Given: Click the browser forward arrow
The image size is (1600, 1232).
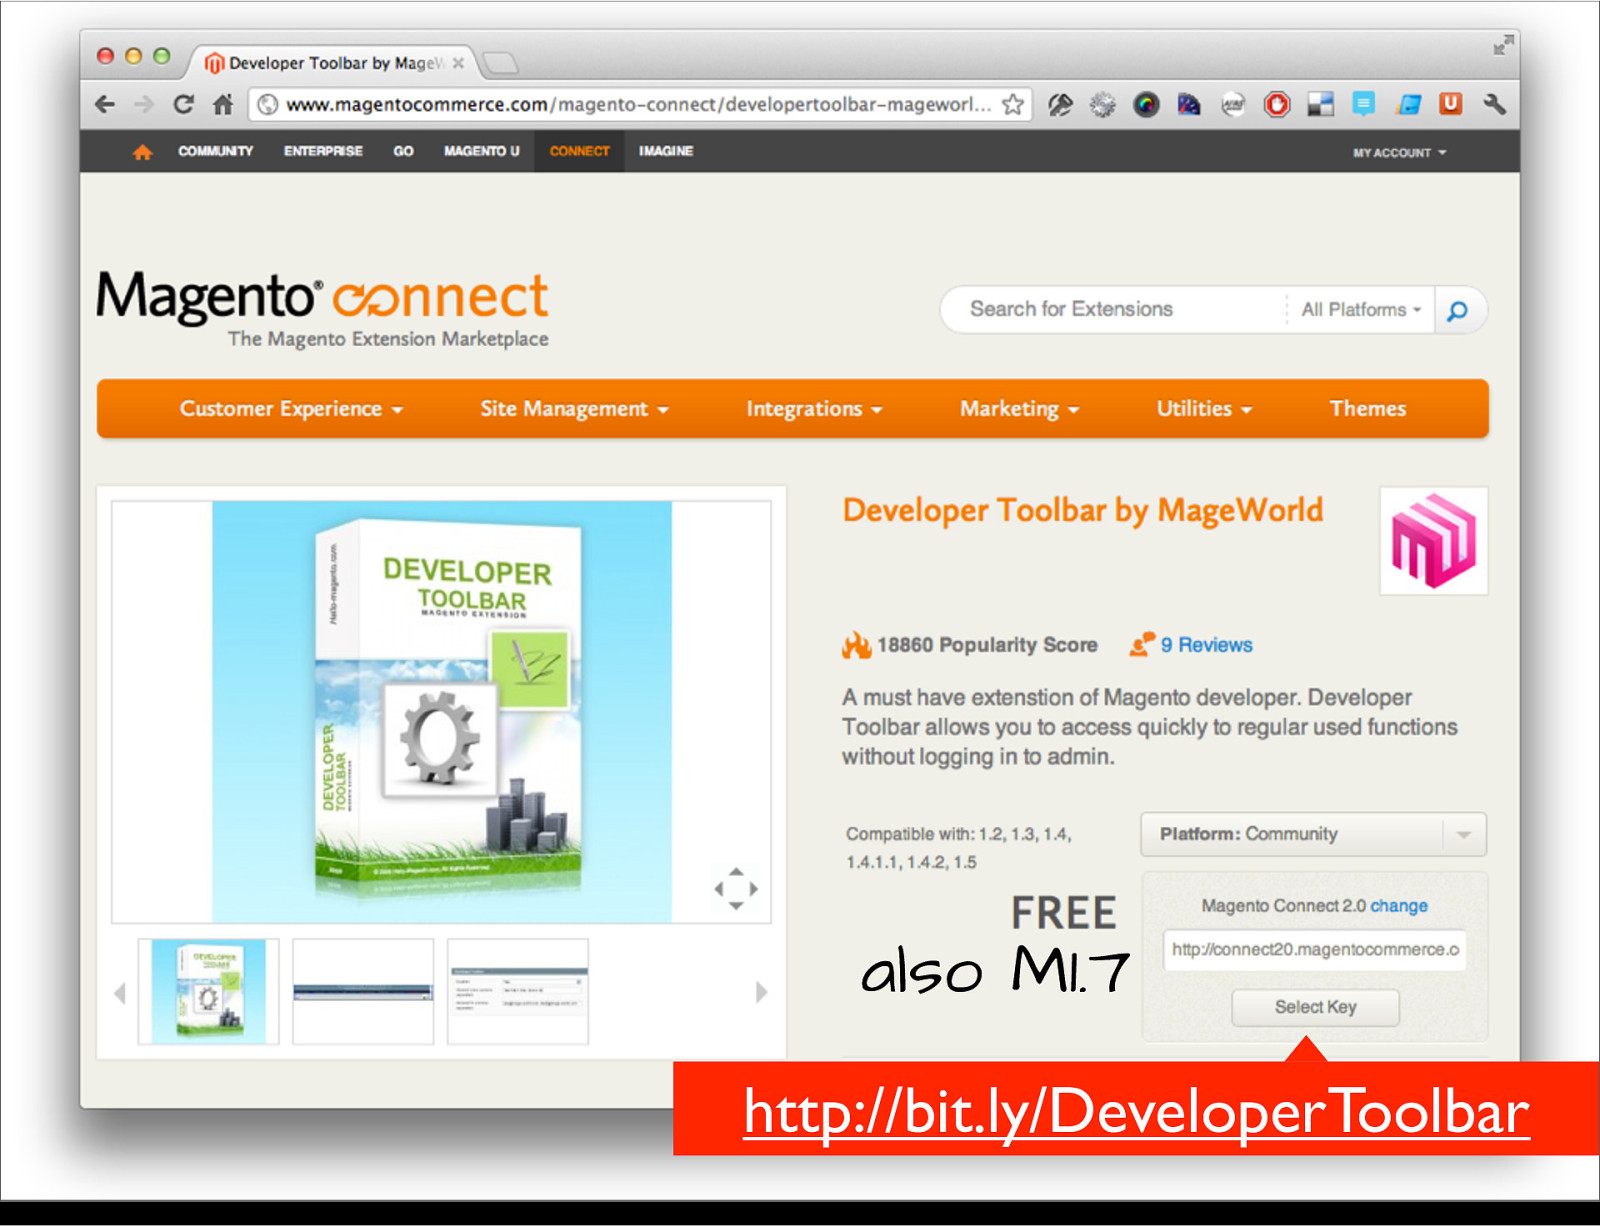Looking at the screenshot, I should click(x=144, y=104).
